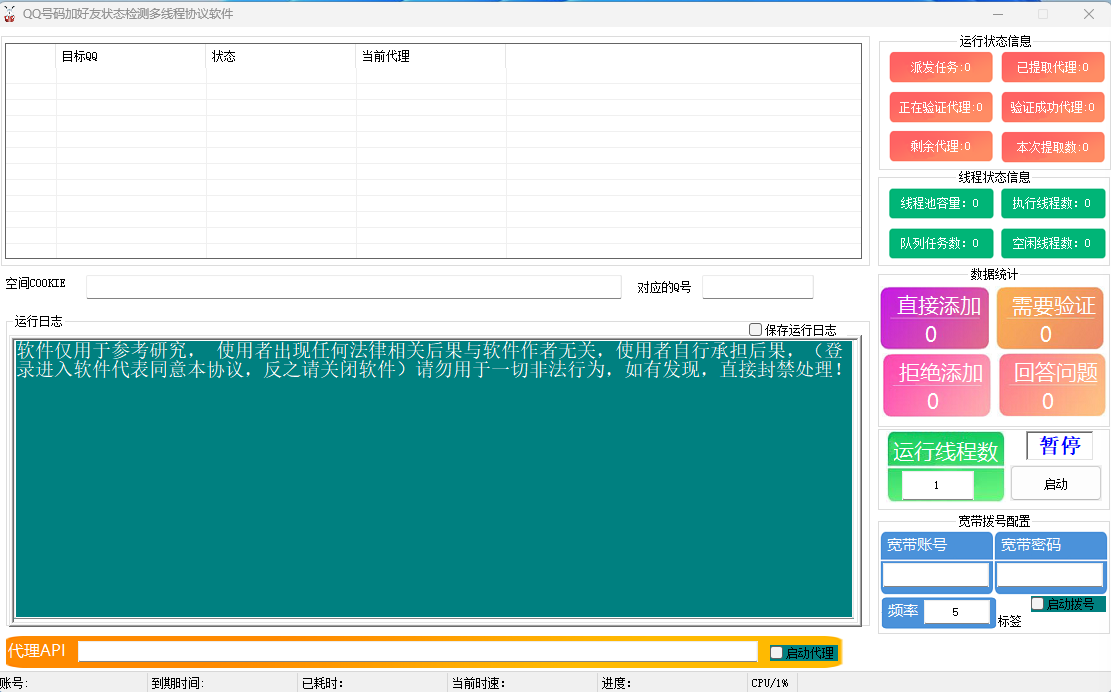Click the 当前代理 column header
Viewport: 1111px width, 692px height.
coord(430,57)
